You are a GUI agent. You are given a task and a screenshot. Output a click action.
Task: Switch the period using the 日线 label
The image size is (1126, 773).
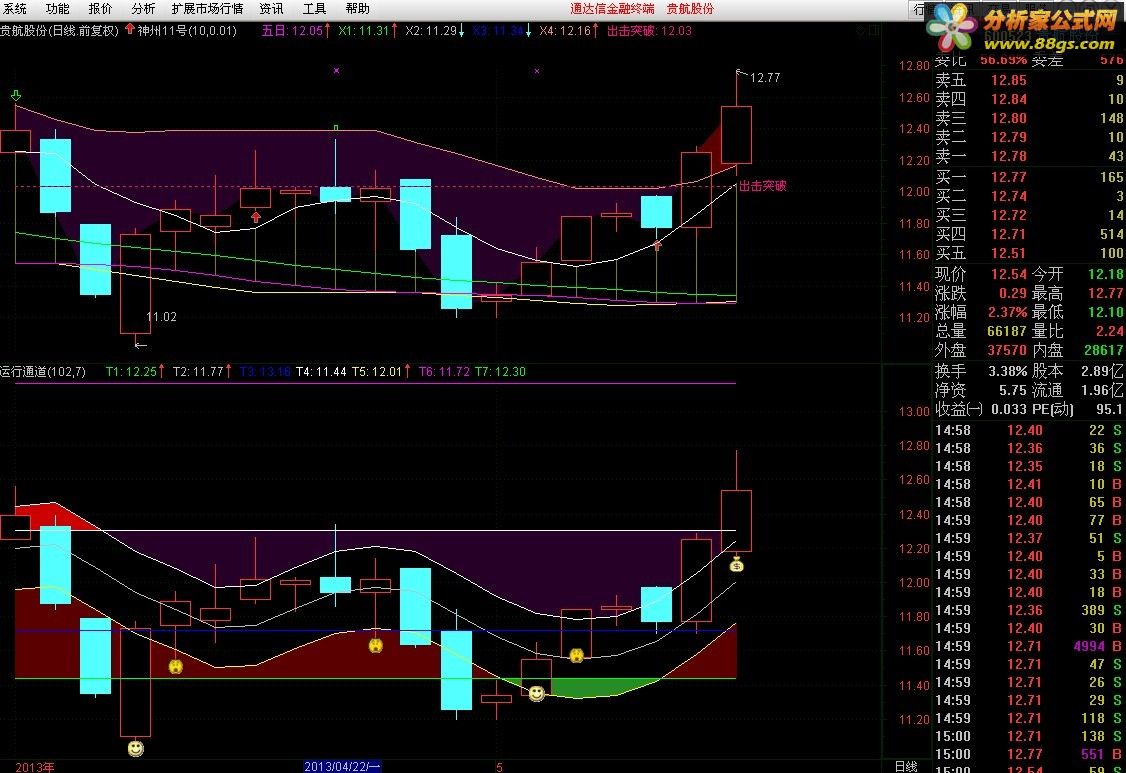906,767
